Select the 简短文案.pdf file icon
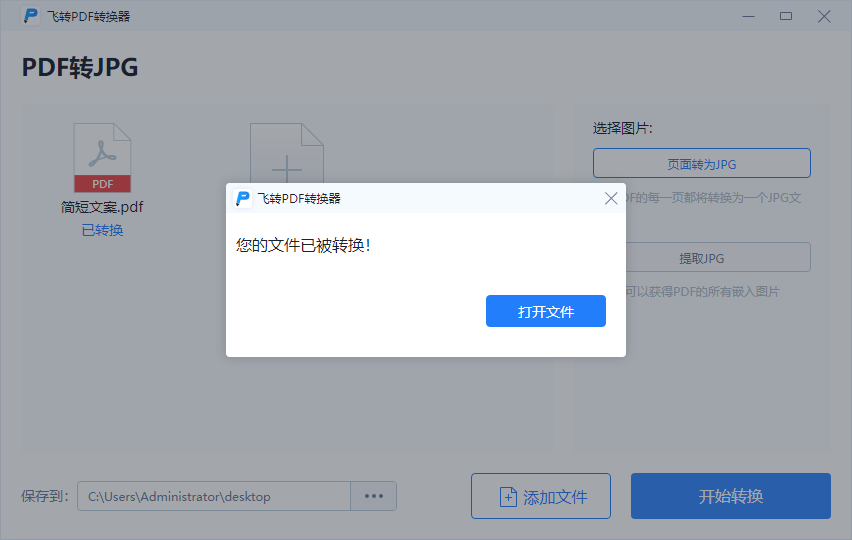This screenshot has height=540, width=852. coord(102,158)
